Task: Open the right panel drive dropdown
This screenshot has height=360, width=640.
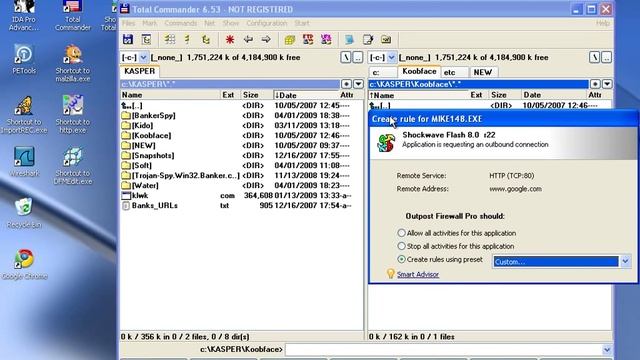Action: pyautogui.click(x=391, y=58)
